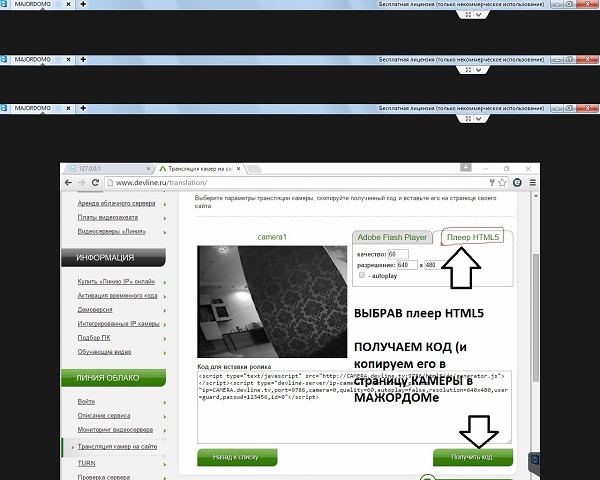Open the Chrome hamburger menu
The height and width of the screenshot is (480, 600).
pyautogui.click(x=532, y=183)
